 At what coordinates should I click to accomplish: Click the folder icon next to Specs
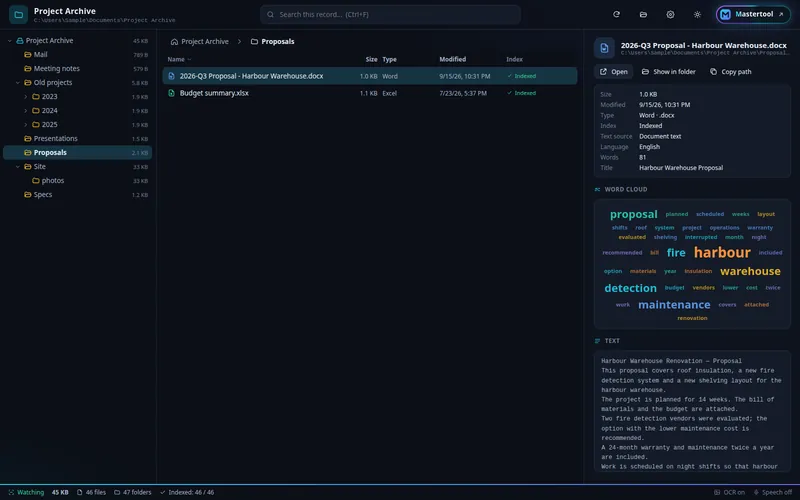coord(28,195)
